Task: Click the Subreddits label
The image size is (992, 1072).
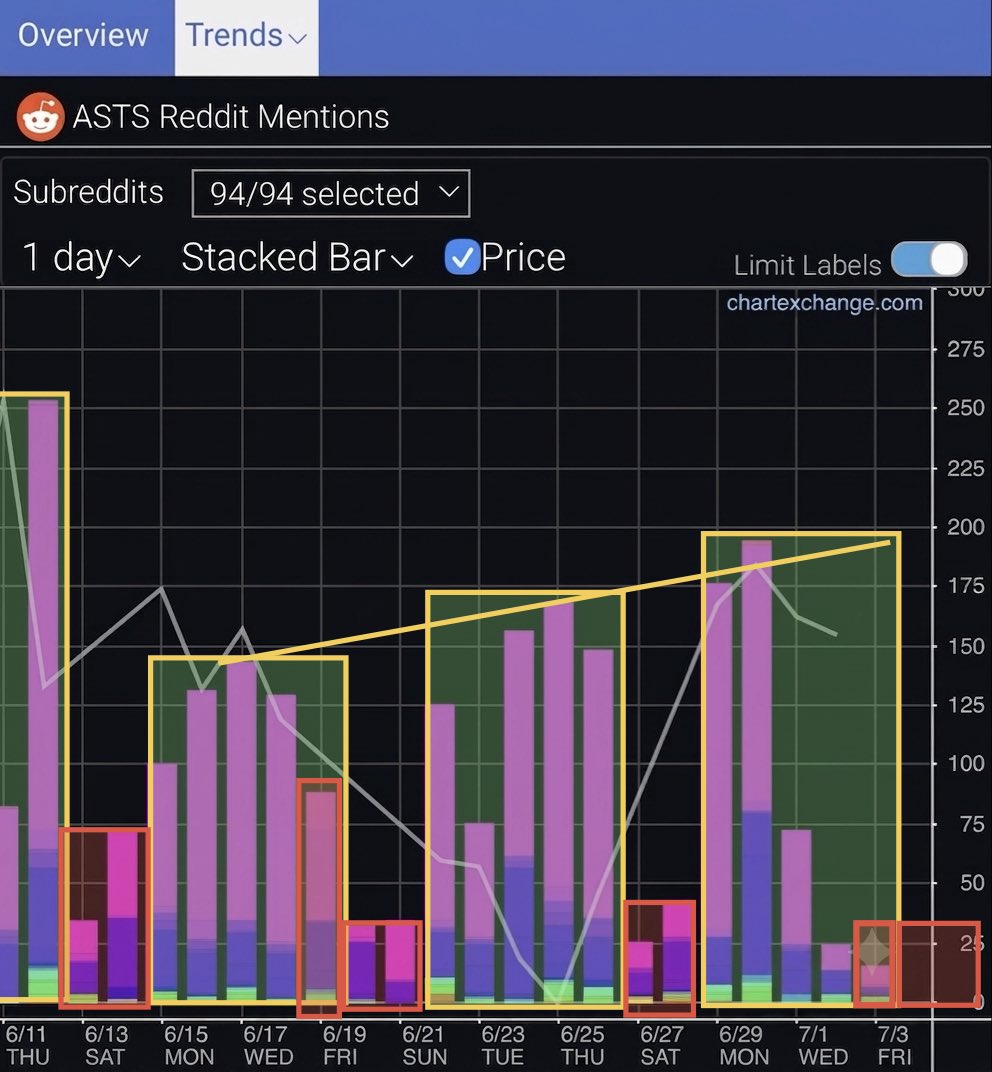Action: click(88, 192)
